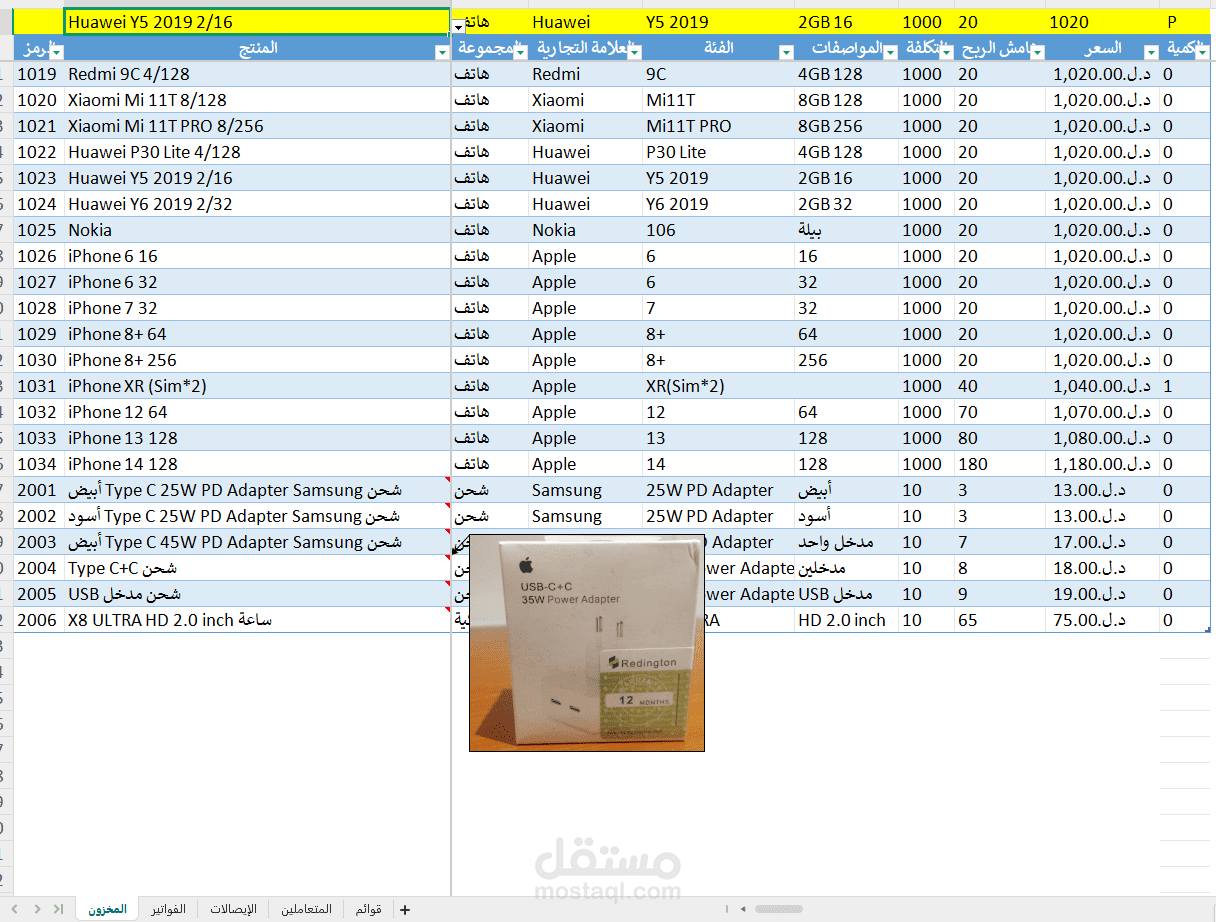The height and width of the screenshot is (922, 1216).
Task: Open the التكلفة column filter dropdown
Action: 946,51
